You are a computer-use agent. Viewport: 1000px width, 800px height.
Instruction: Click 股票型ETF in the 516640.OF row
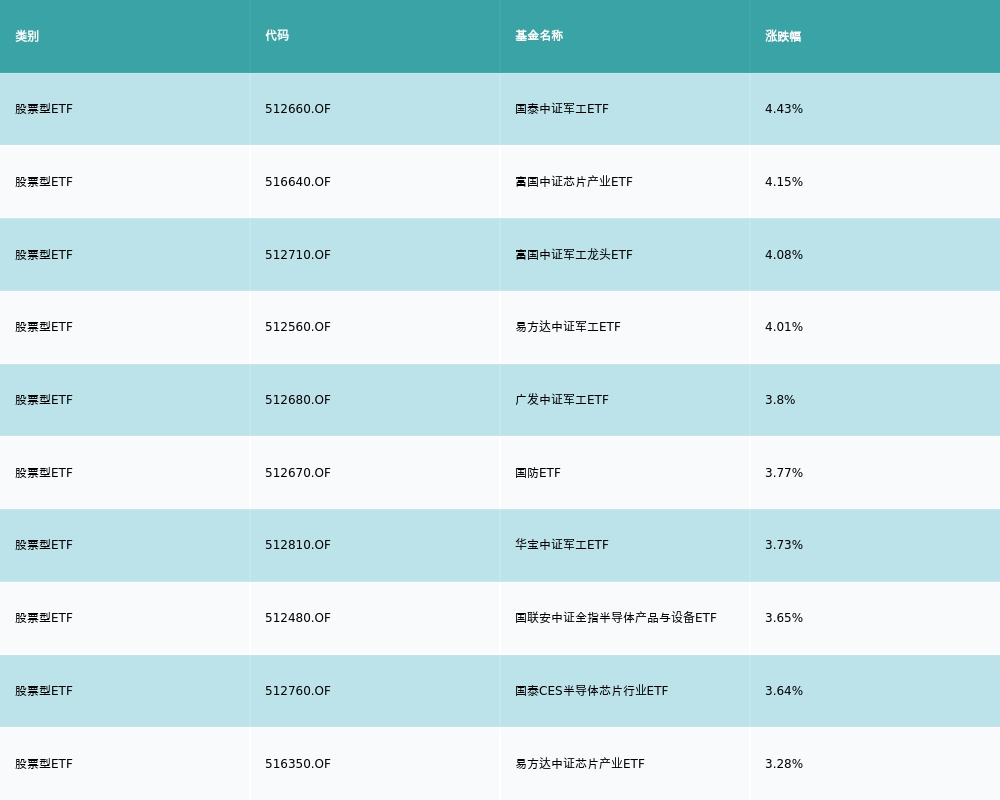[x=44, y=182]
